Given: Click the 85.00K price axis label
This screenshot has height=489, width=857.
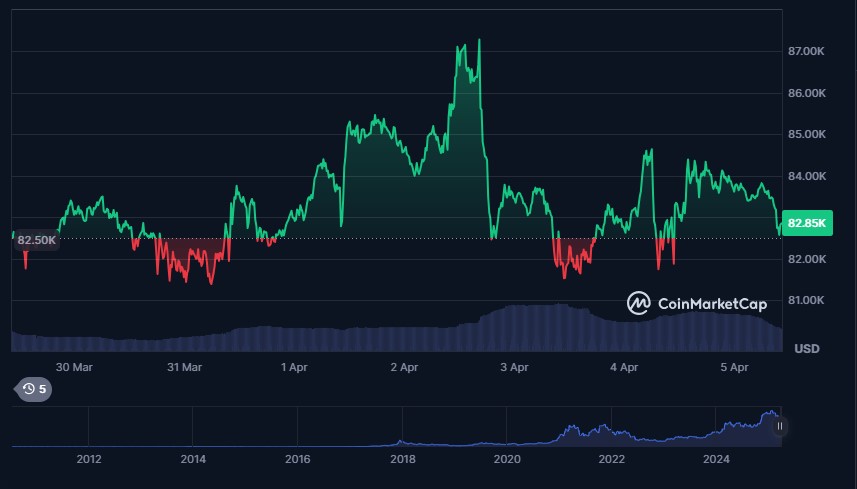Looking at the screenshot, I should pos(807,134).
